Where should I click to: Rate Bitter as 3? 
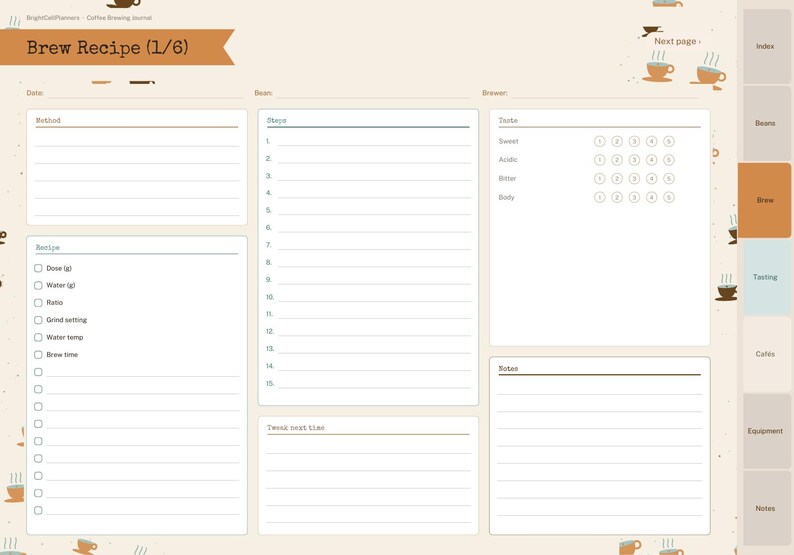click(634, 178)
